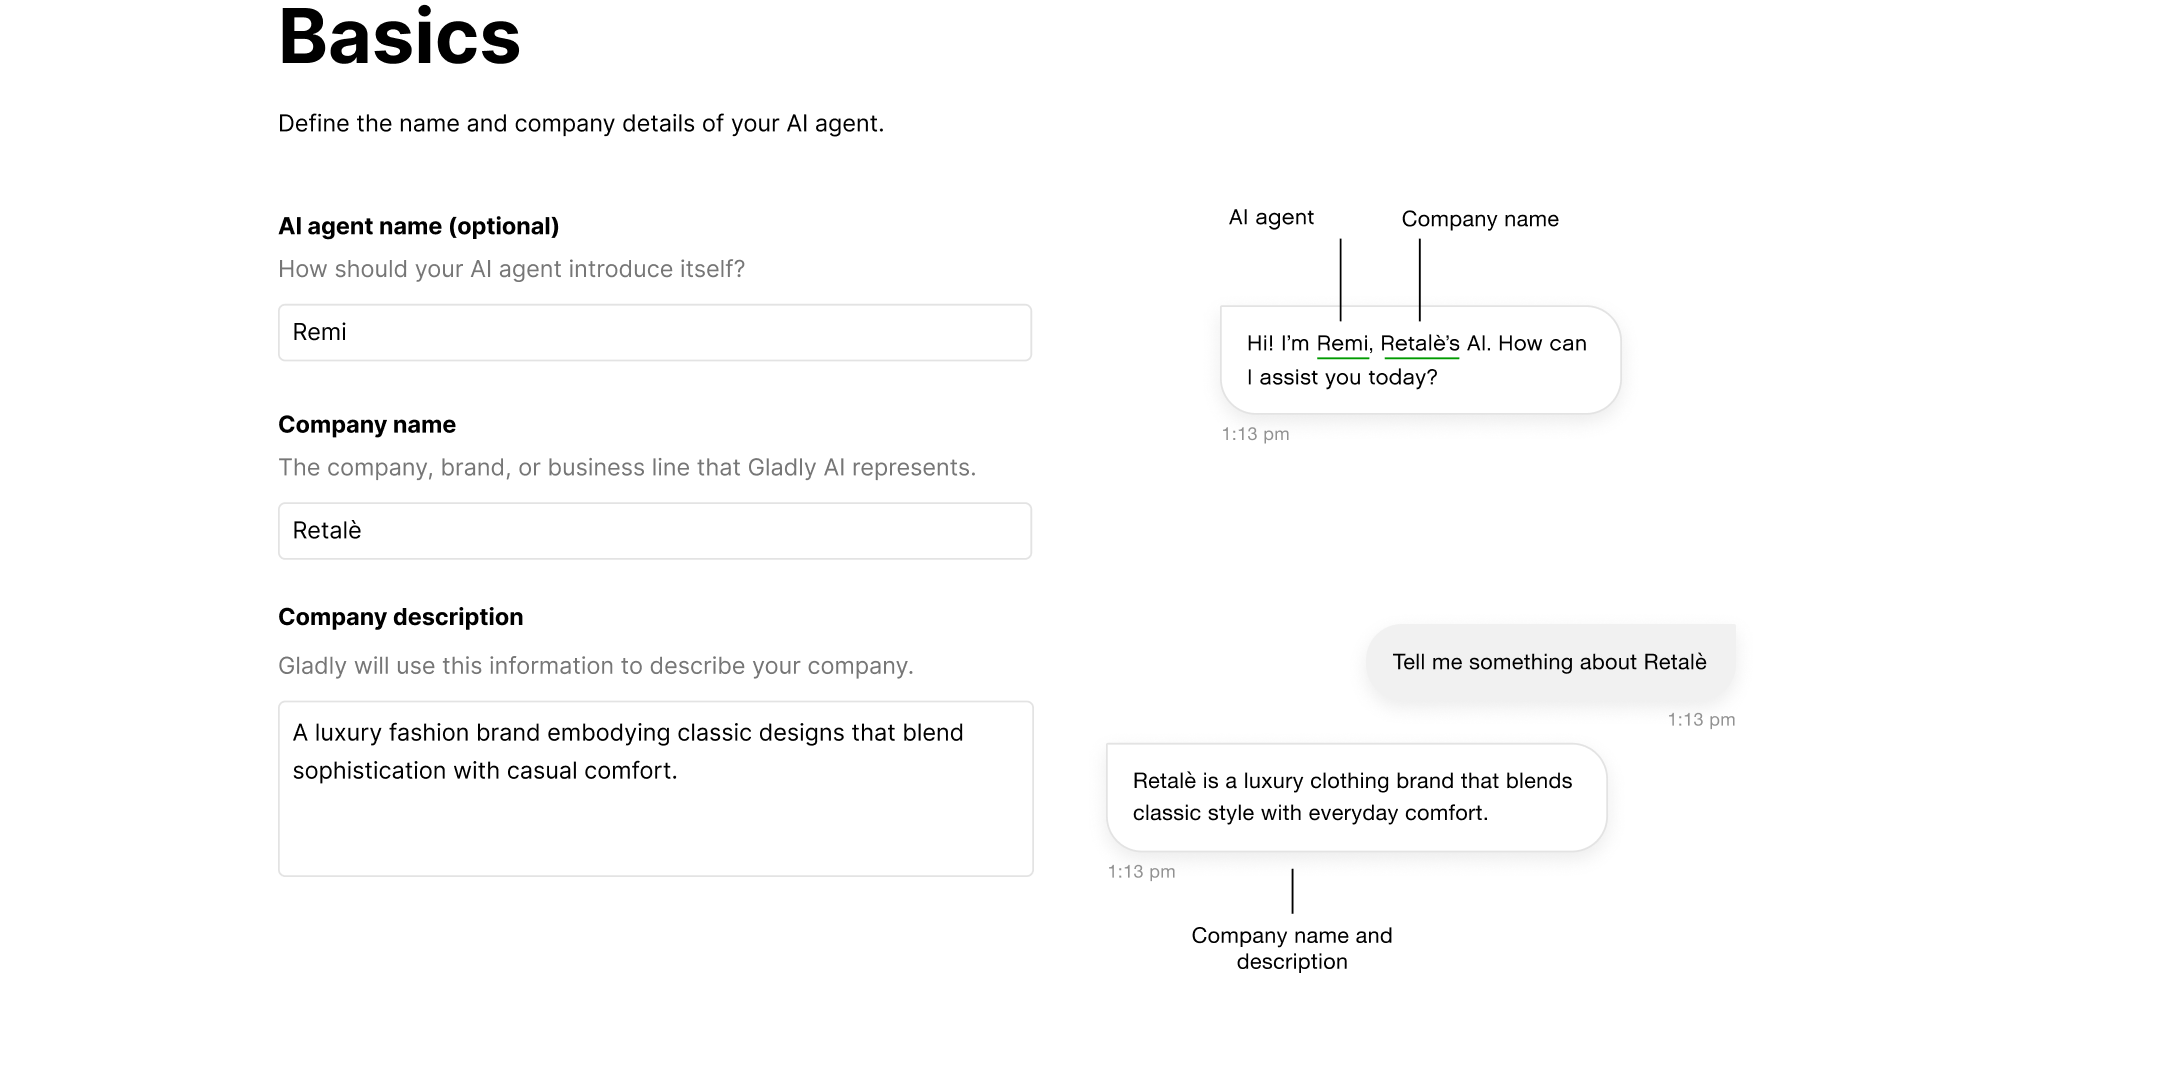Click the define name and company details subtitle
The image size is (2160, 1080).
tap(582, 123)
